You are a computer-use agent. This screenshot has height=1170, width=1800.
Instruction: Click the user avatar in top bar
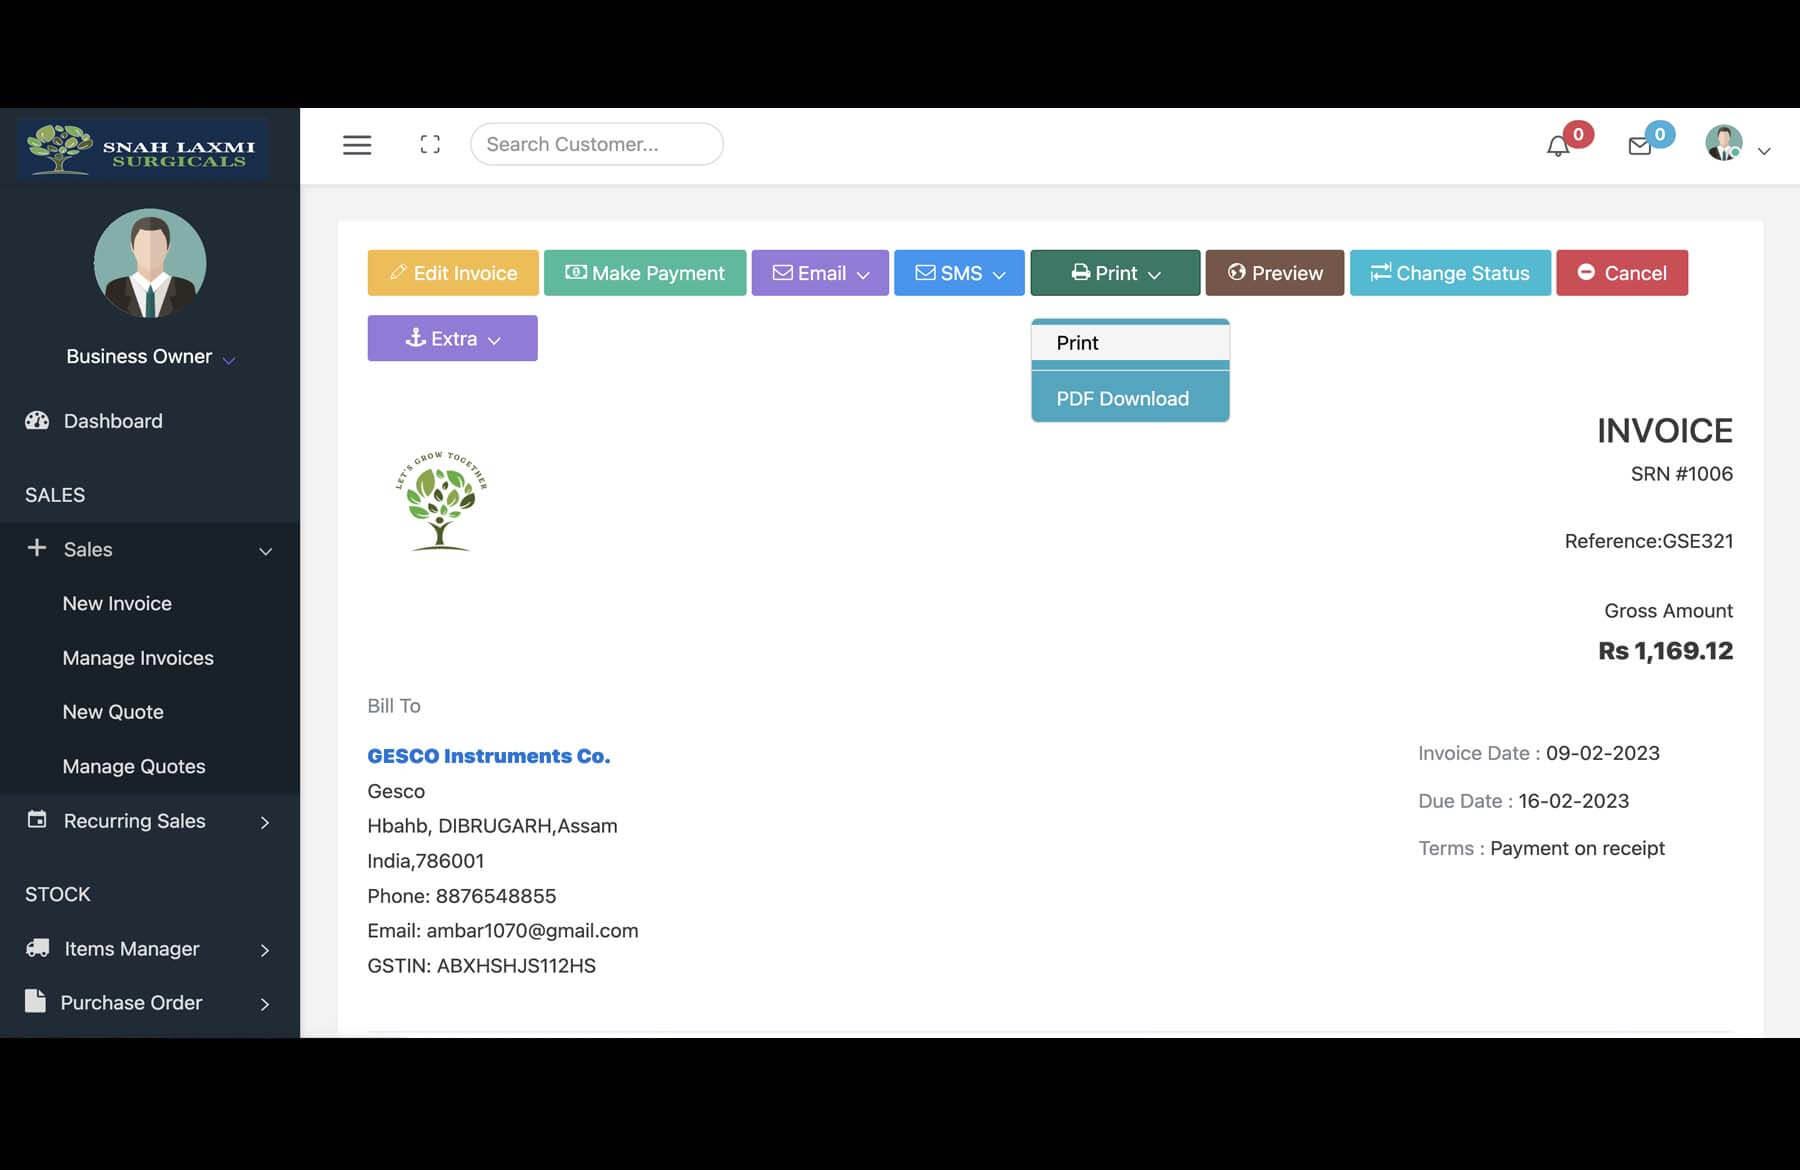[x=1724, y=144]
